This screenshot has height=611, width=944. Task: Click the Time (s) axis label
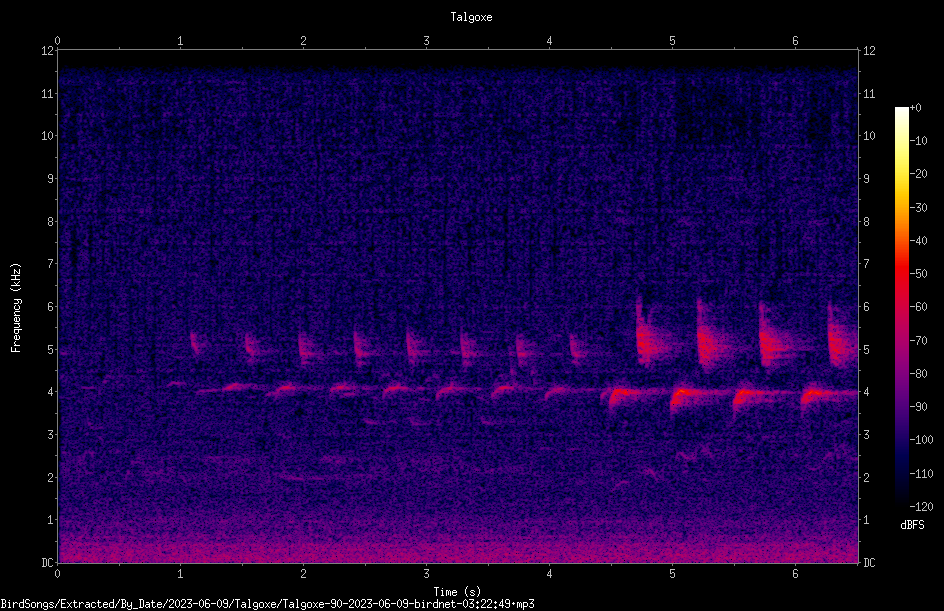[x=457, y=592]
